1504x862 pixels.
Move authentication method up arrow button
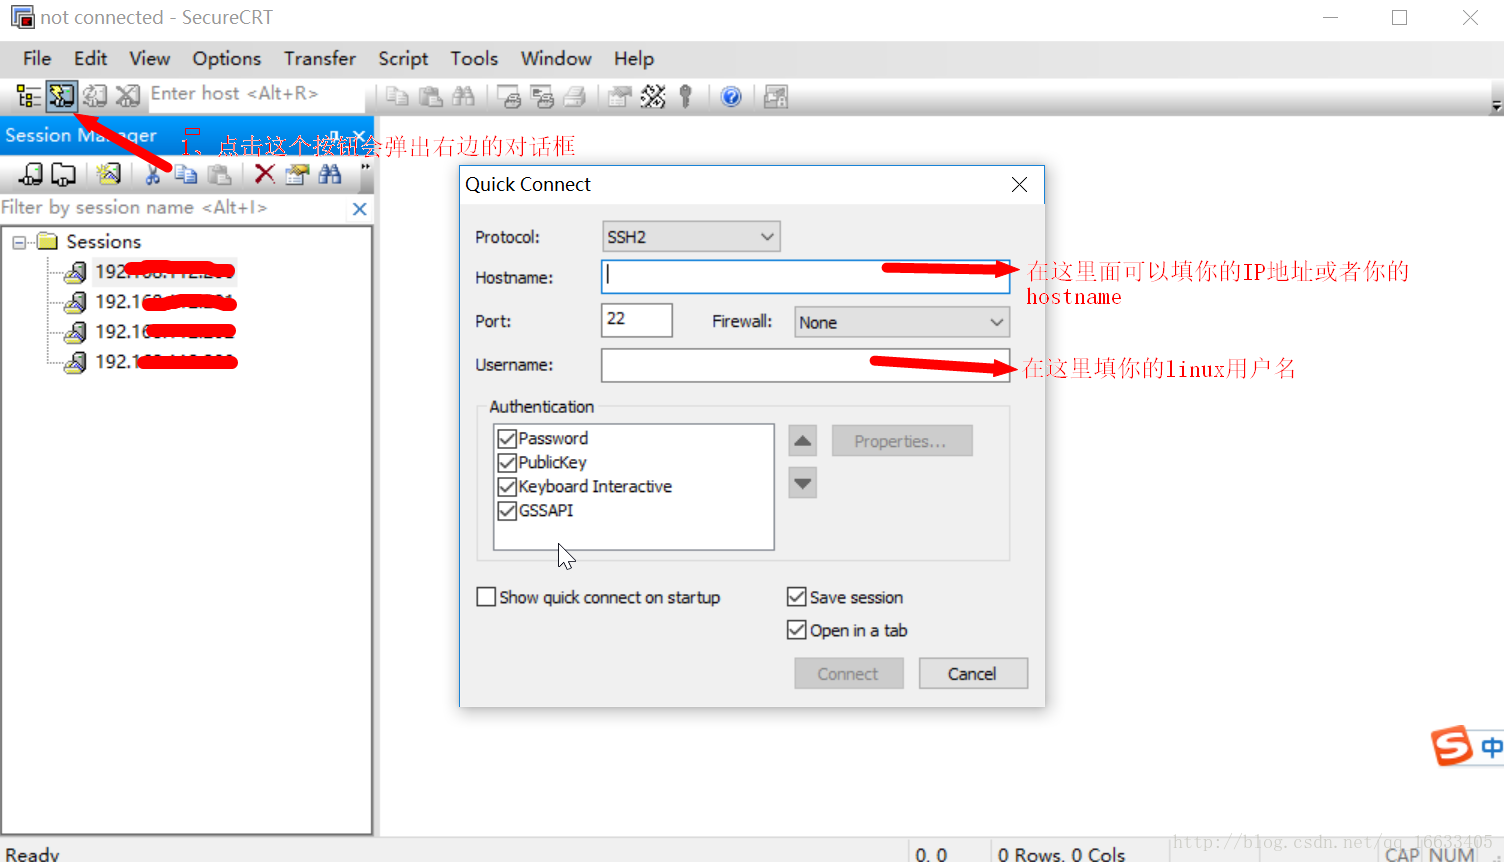coord(803,441)
